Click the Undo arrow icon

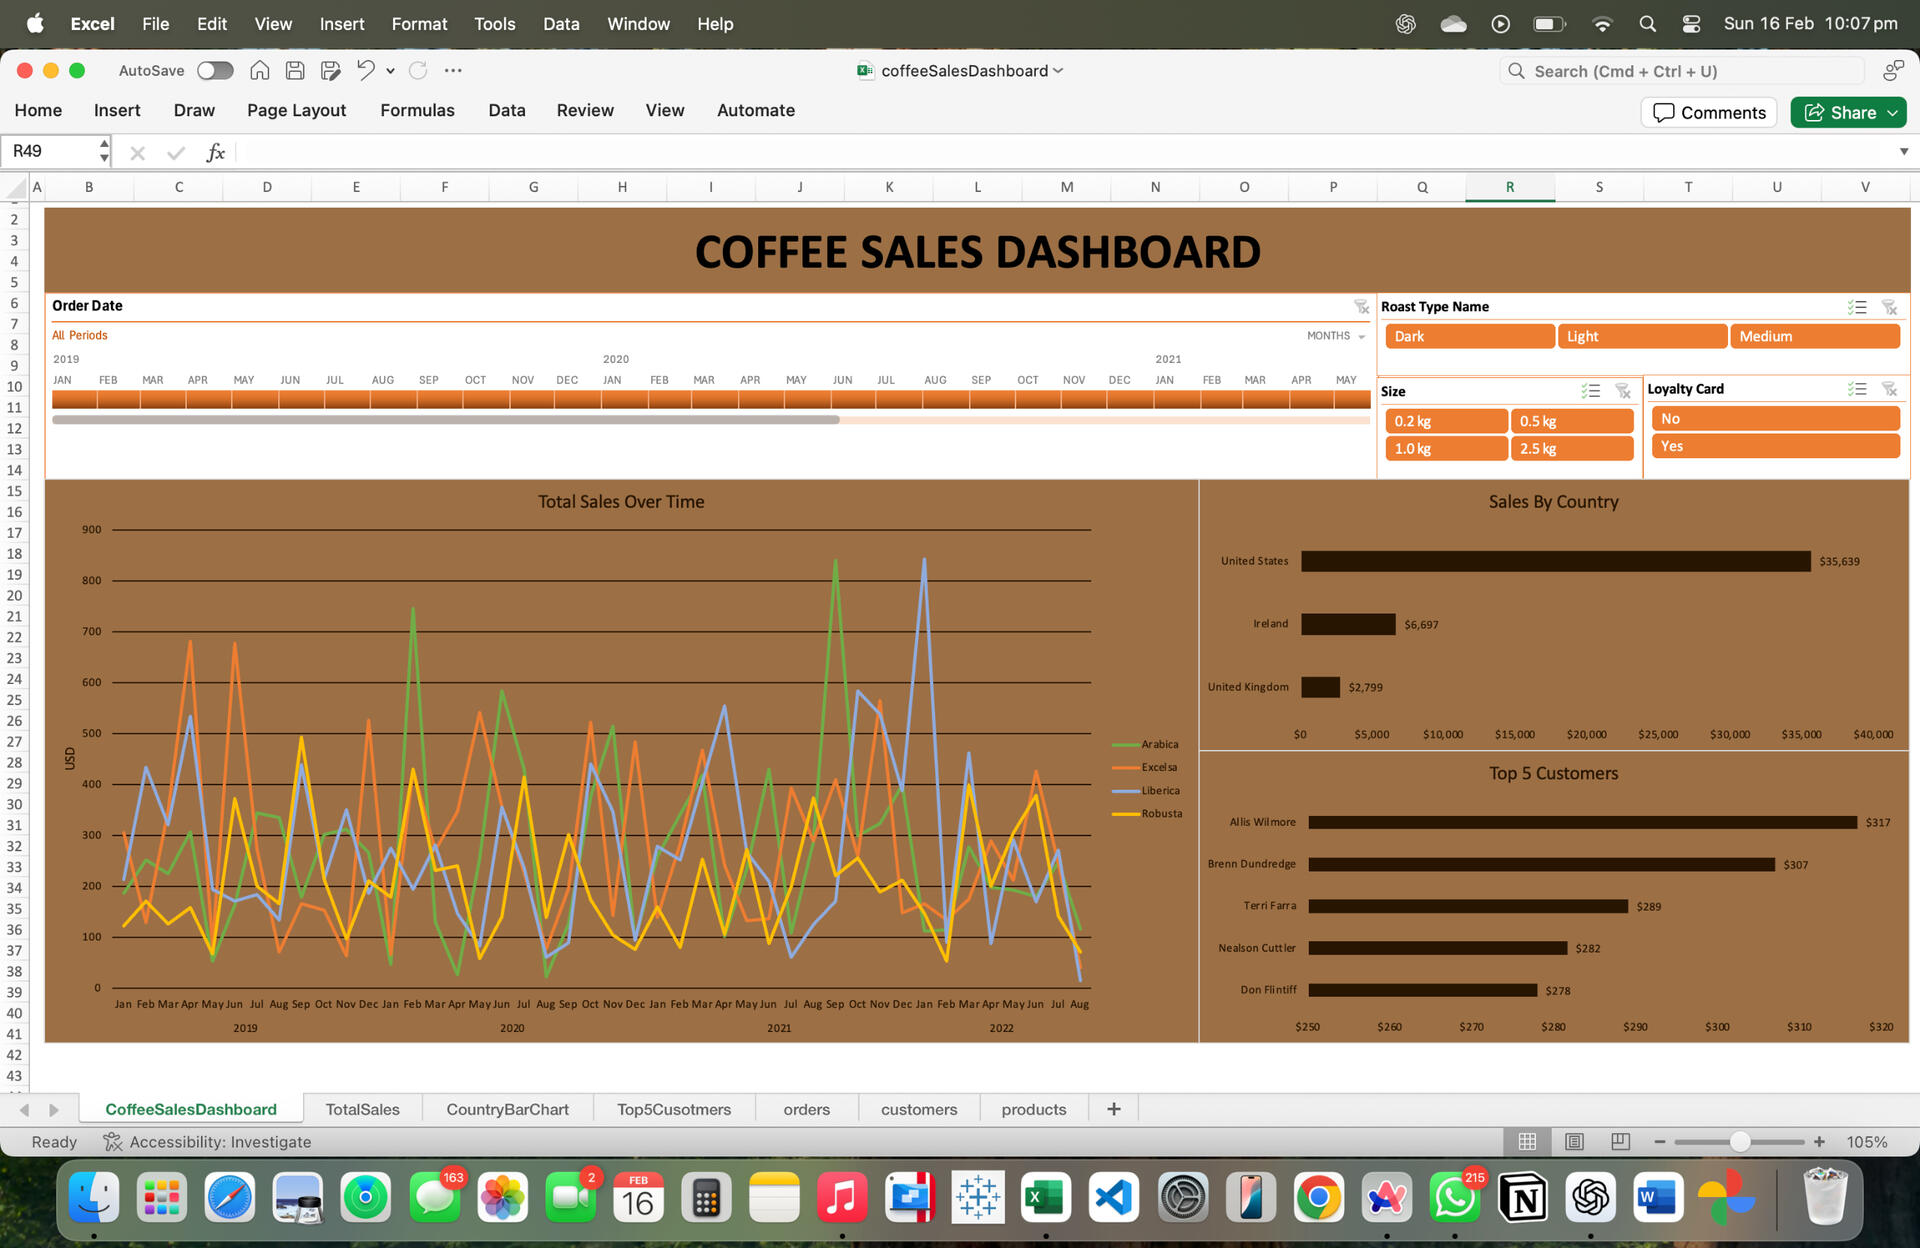[x=366, y=70]
